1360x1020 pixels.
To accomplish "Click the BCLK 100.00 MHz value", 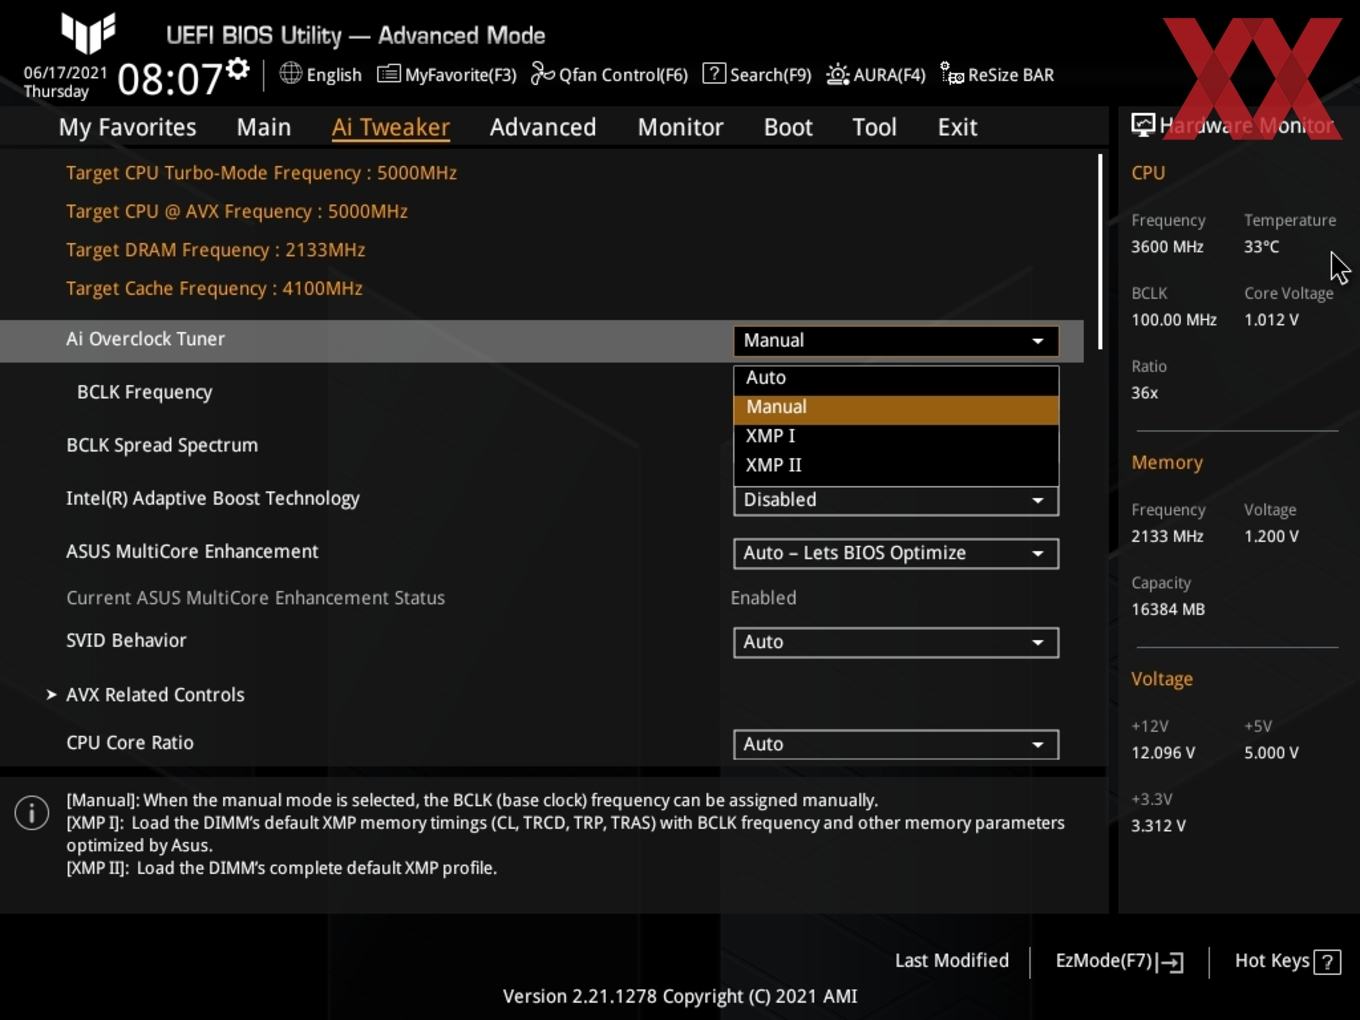I will (x=1174, y=320).
